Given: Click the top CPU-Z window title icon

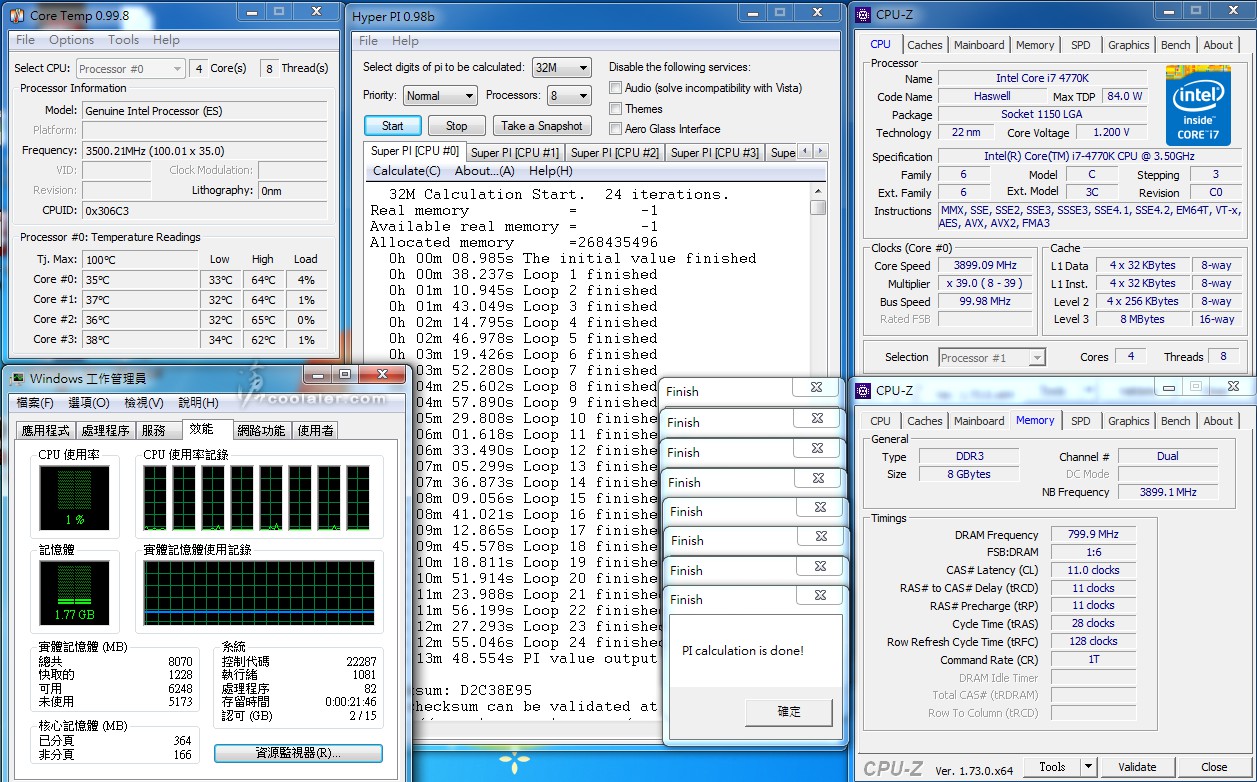Looking at the screenshot, I should pos(862,13).
